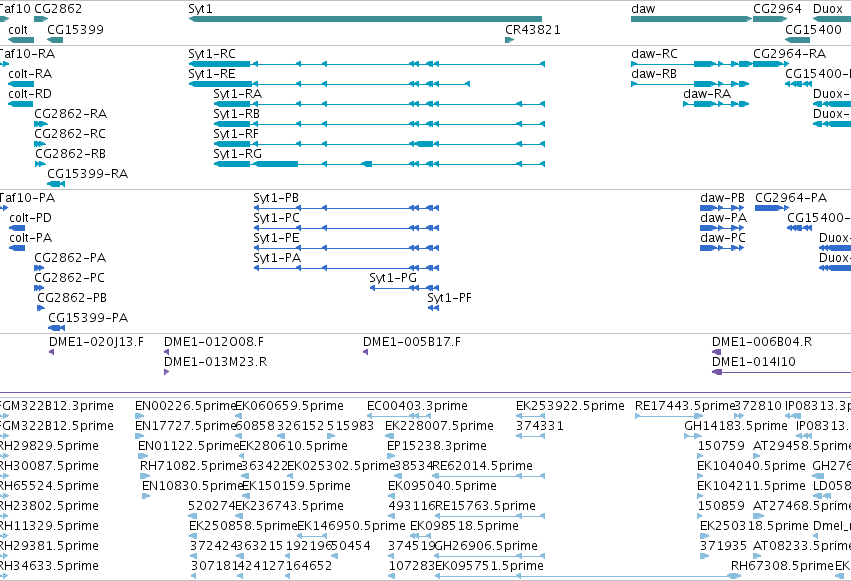
Task: Click transcript Syt1-RE label
Action: (x=212, y=74)
